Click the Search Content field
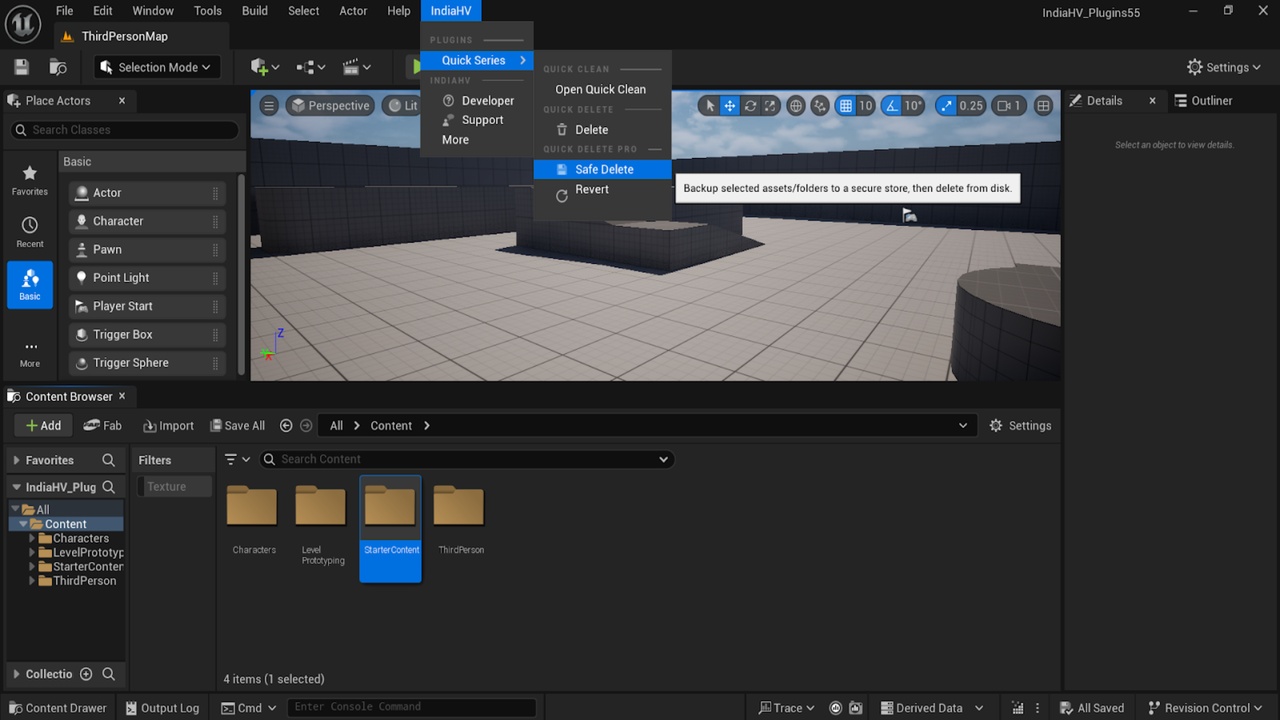Screen dimensions: 1280x720 point(466,459)
